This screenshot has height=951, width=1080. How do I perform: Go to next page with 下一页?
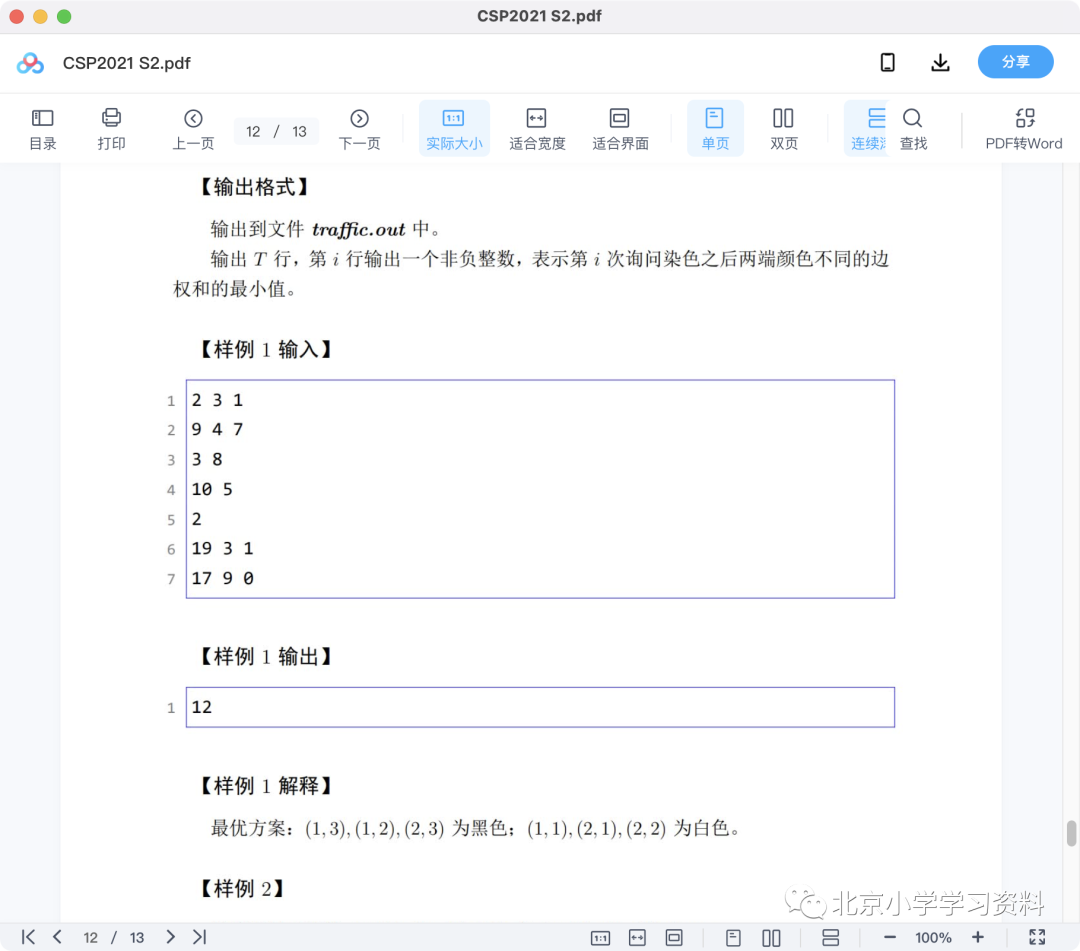pyautogui.click(x=359, y=129)
